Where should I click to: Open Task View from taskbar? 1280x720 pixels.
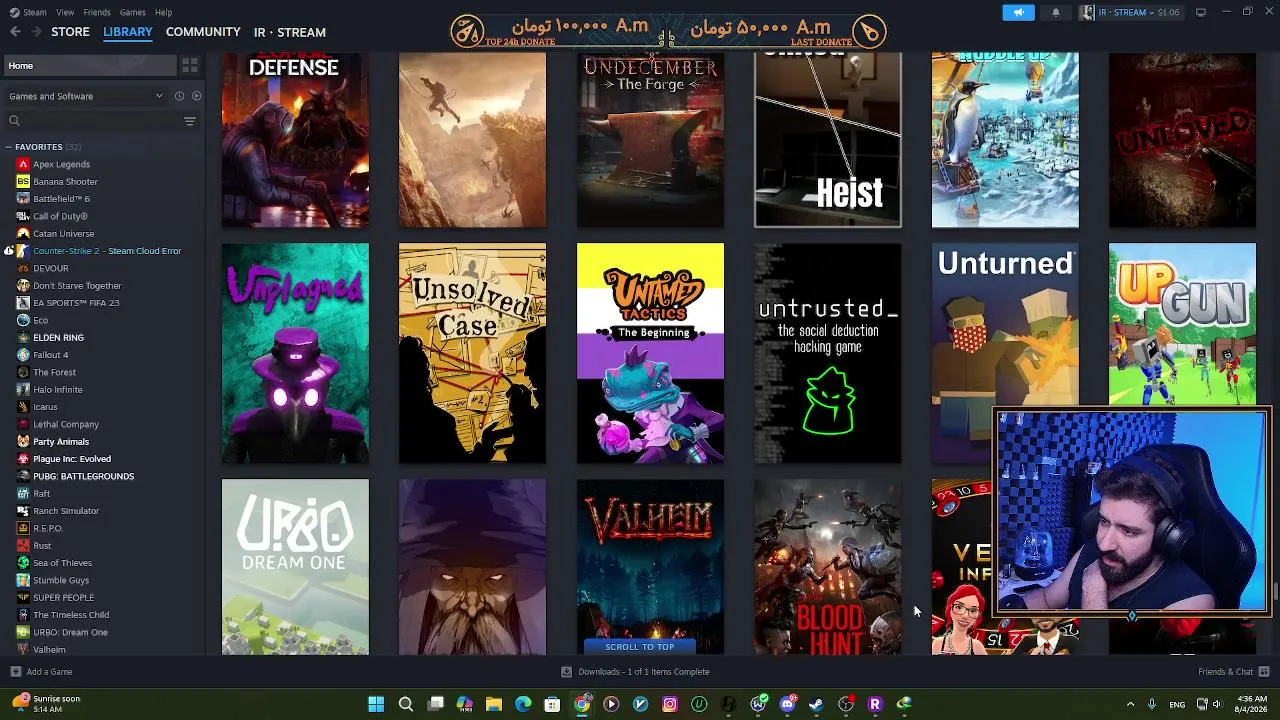pyautogui.click(x=435, y=704)
